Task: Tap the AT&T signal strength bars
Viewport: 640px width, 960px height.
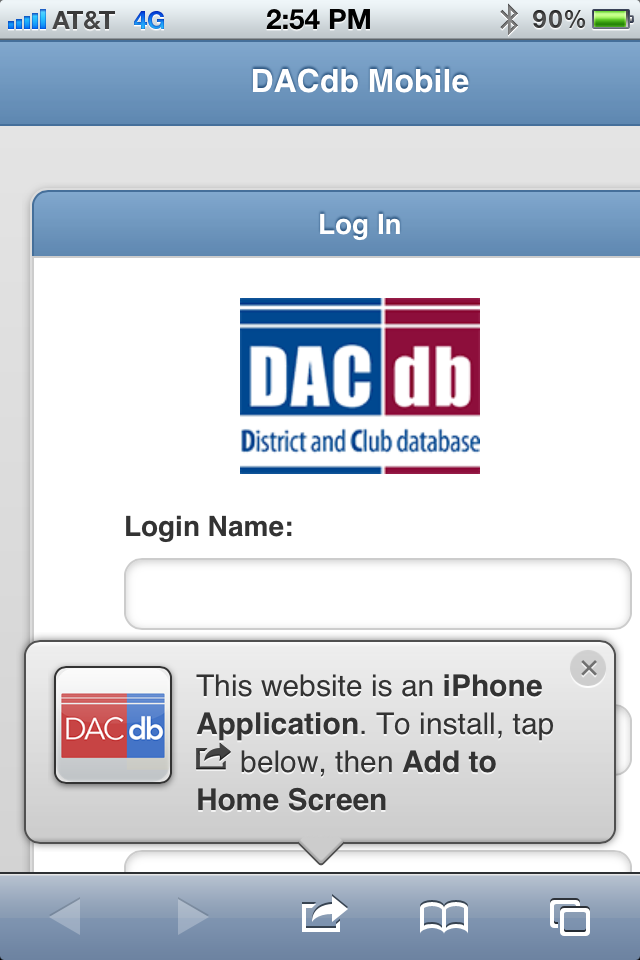Action: coord(27,20)
